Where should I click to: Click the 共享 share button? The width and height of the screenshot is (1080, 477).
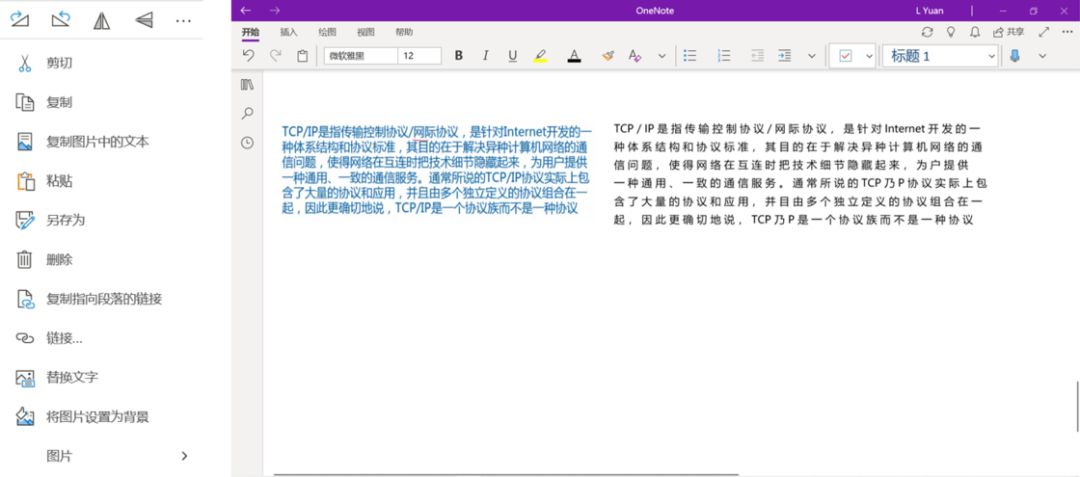1009,32
